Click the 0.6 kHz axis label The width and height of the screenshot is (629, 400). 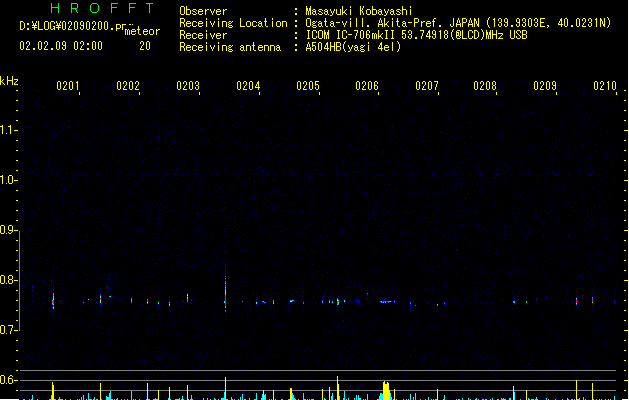pos(8,380)
